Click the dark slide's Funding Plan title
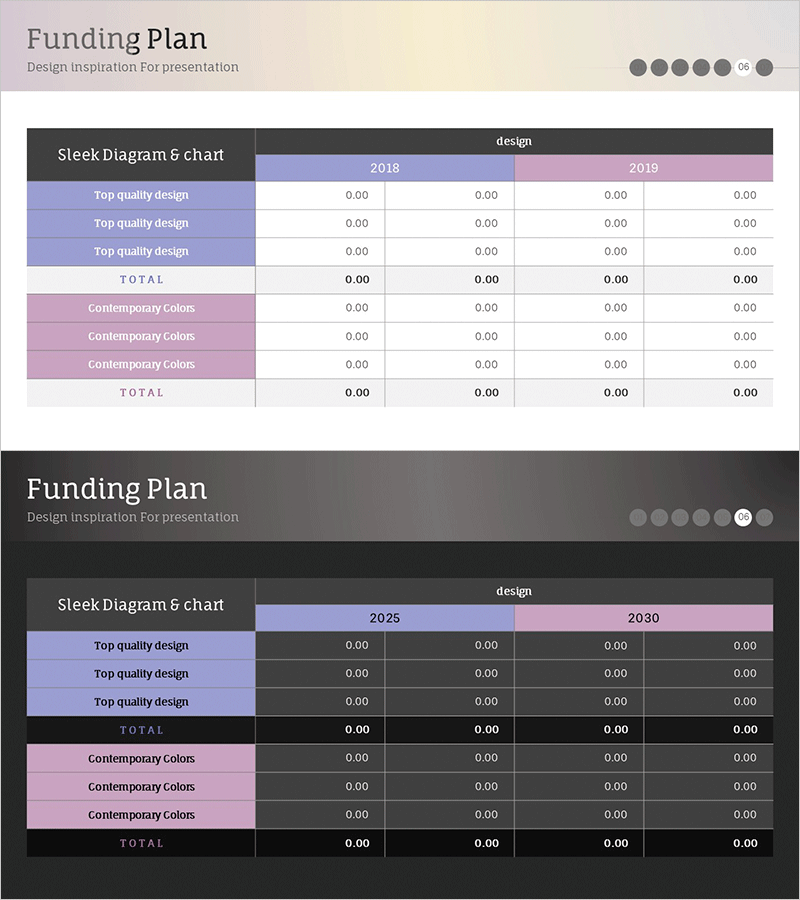Screen dimensions: 800x900 (x=117, y=489)
